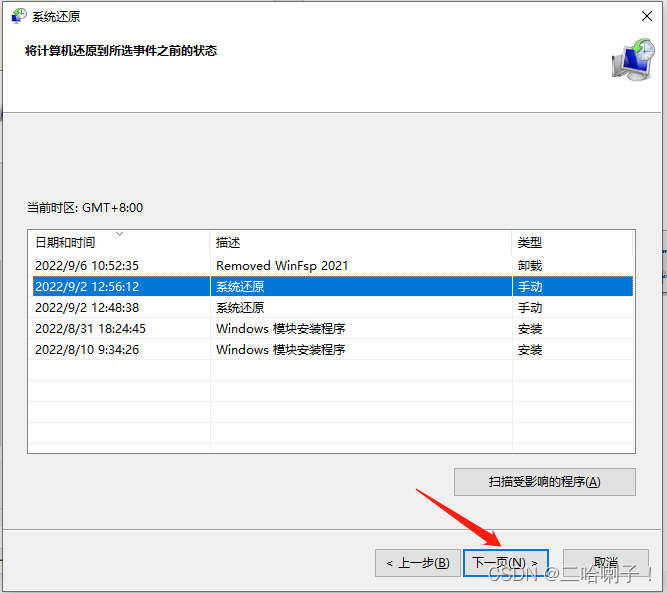The width and height of the screenshot is (667, 593).
Task: Click the 扫描受影响的程序(A) button
Action: coord(545,482)
